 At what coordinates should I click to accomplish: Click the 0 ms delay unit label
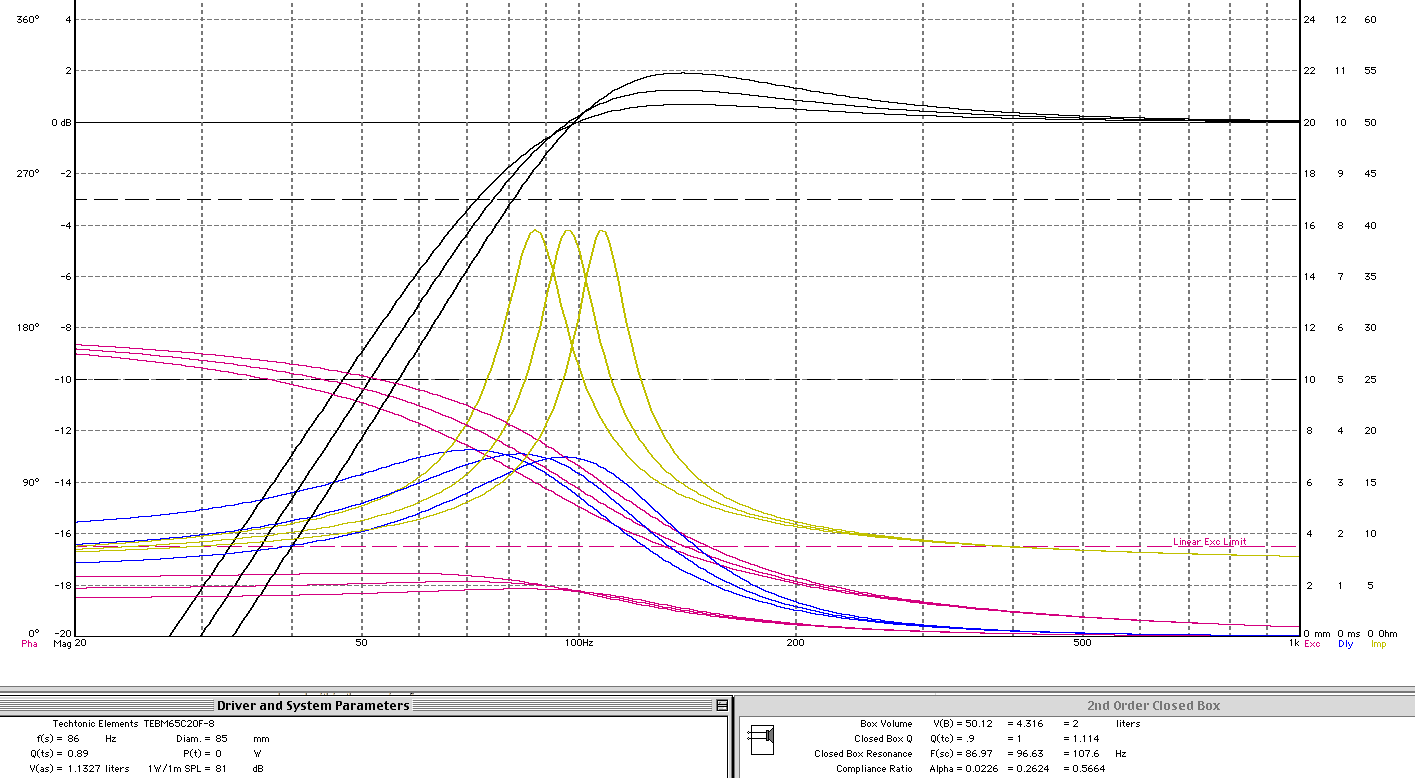click(x=1350, y=634)
